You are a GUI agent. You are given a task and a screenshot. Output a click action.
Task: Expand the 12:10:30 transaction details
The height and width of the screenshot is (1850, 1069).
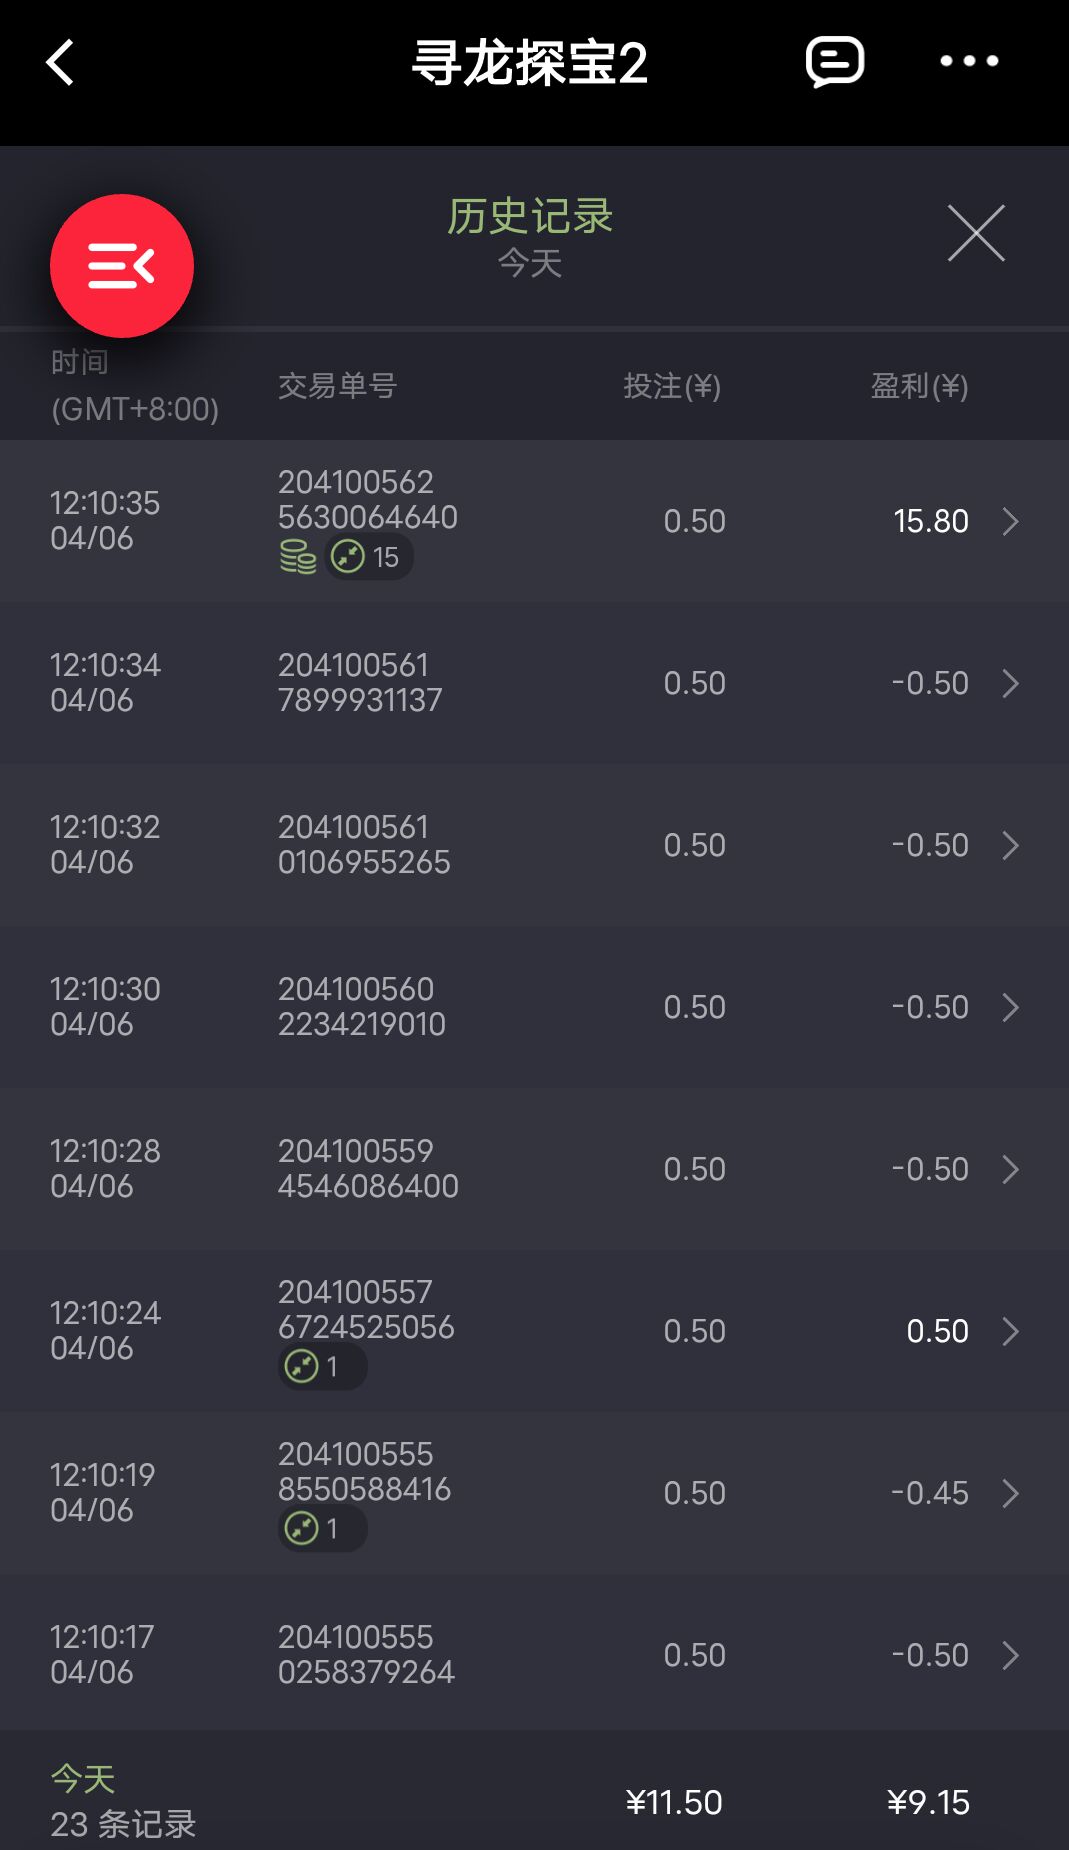point(1011,1007)
